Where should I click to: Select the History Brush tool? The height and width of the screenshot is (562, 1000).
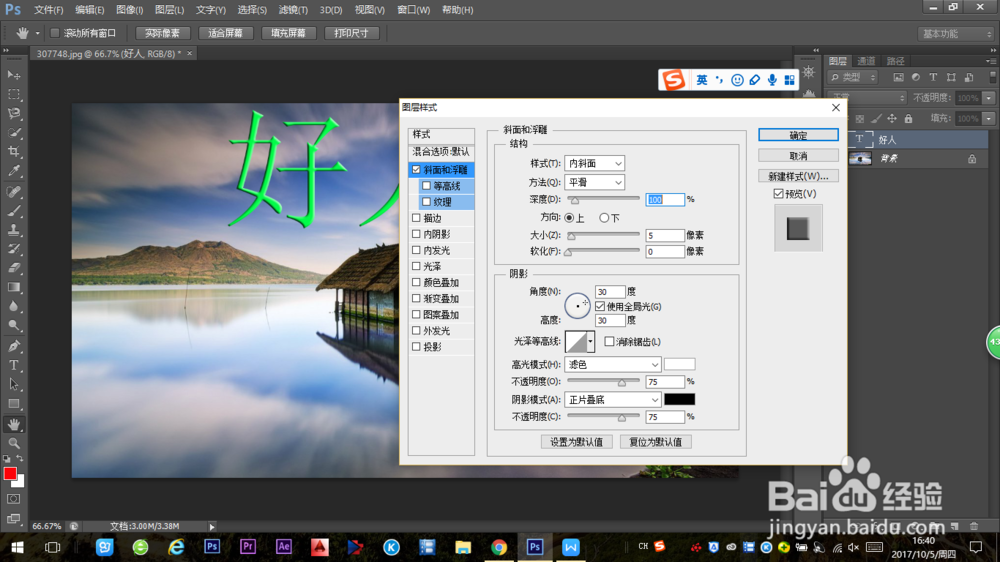(13, 249)
